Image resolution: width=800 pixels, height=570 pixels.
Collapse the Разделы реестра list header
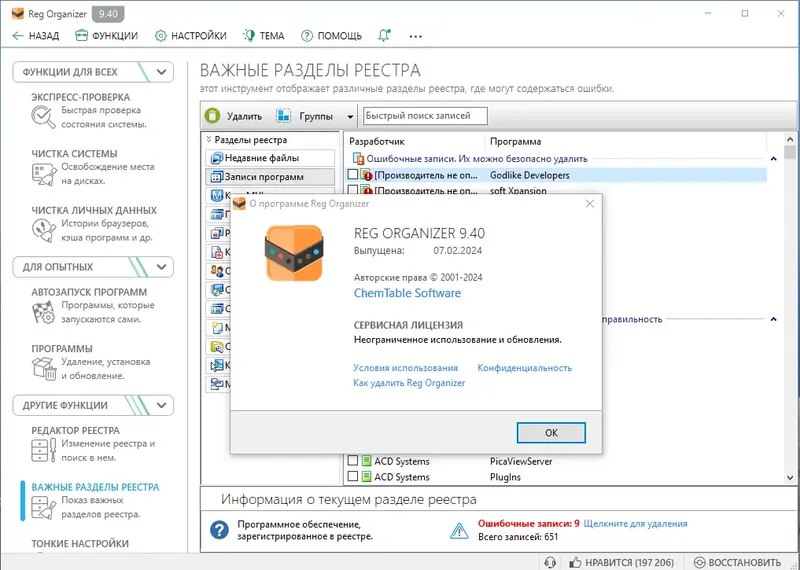209,139
